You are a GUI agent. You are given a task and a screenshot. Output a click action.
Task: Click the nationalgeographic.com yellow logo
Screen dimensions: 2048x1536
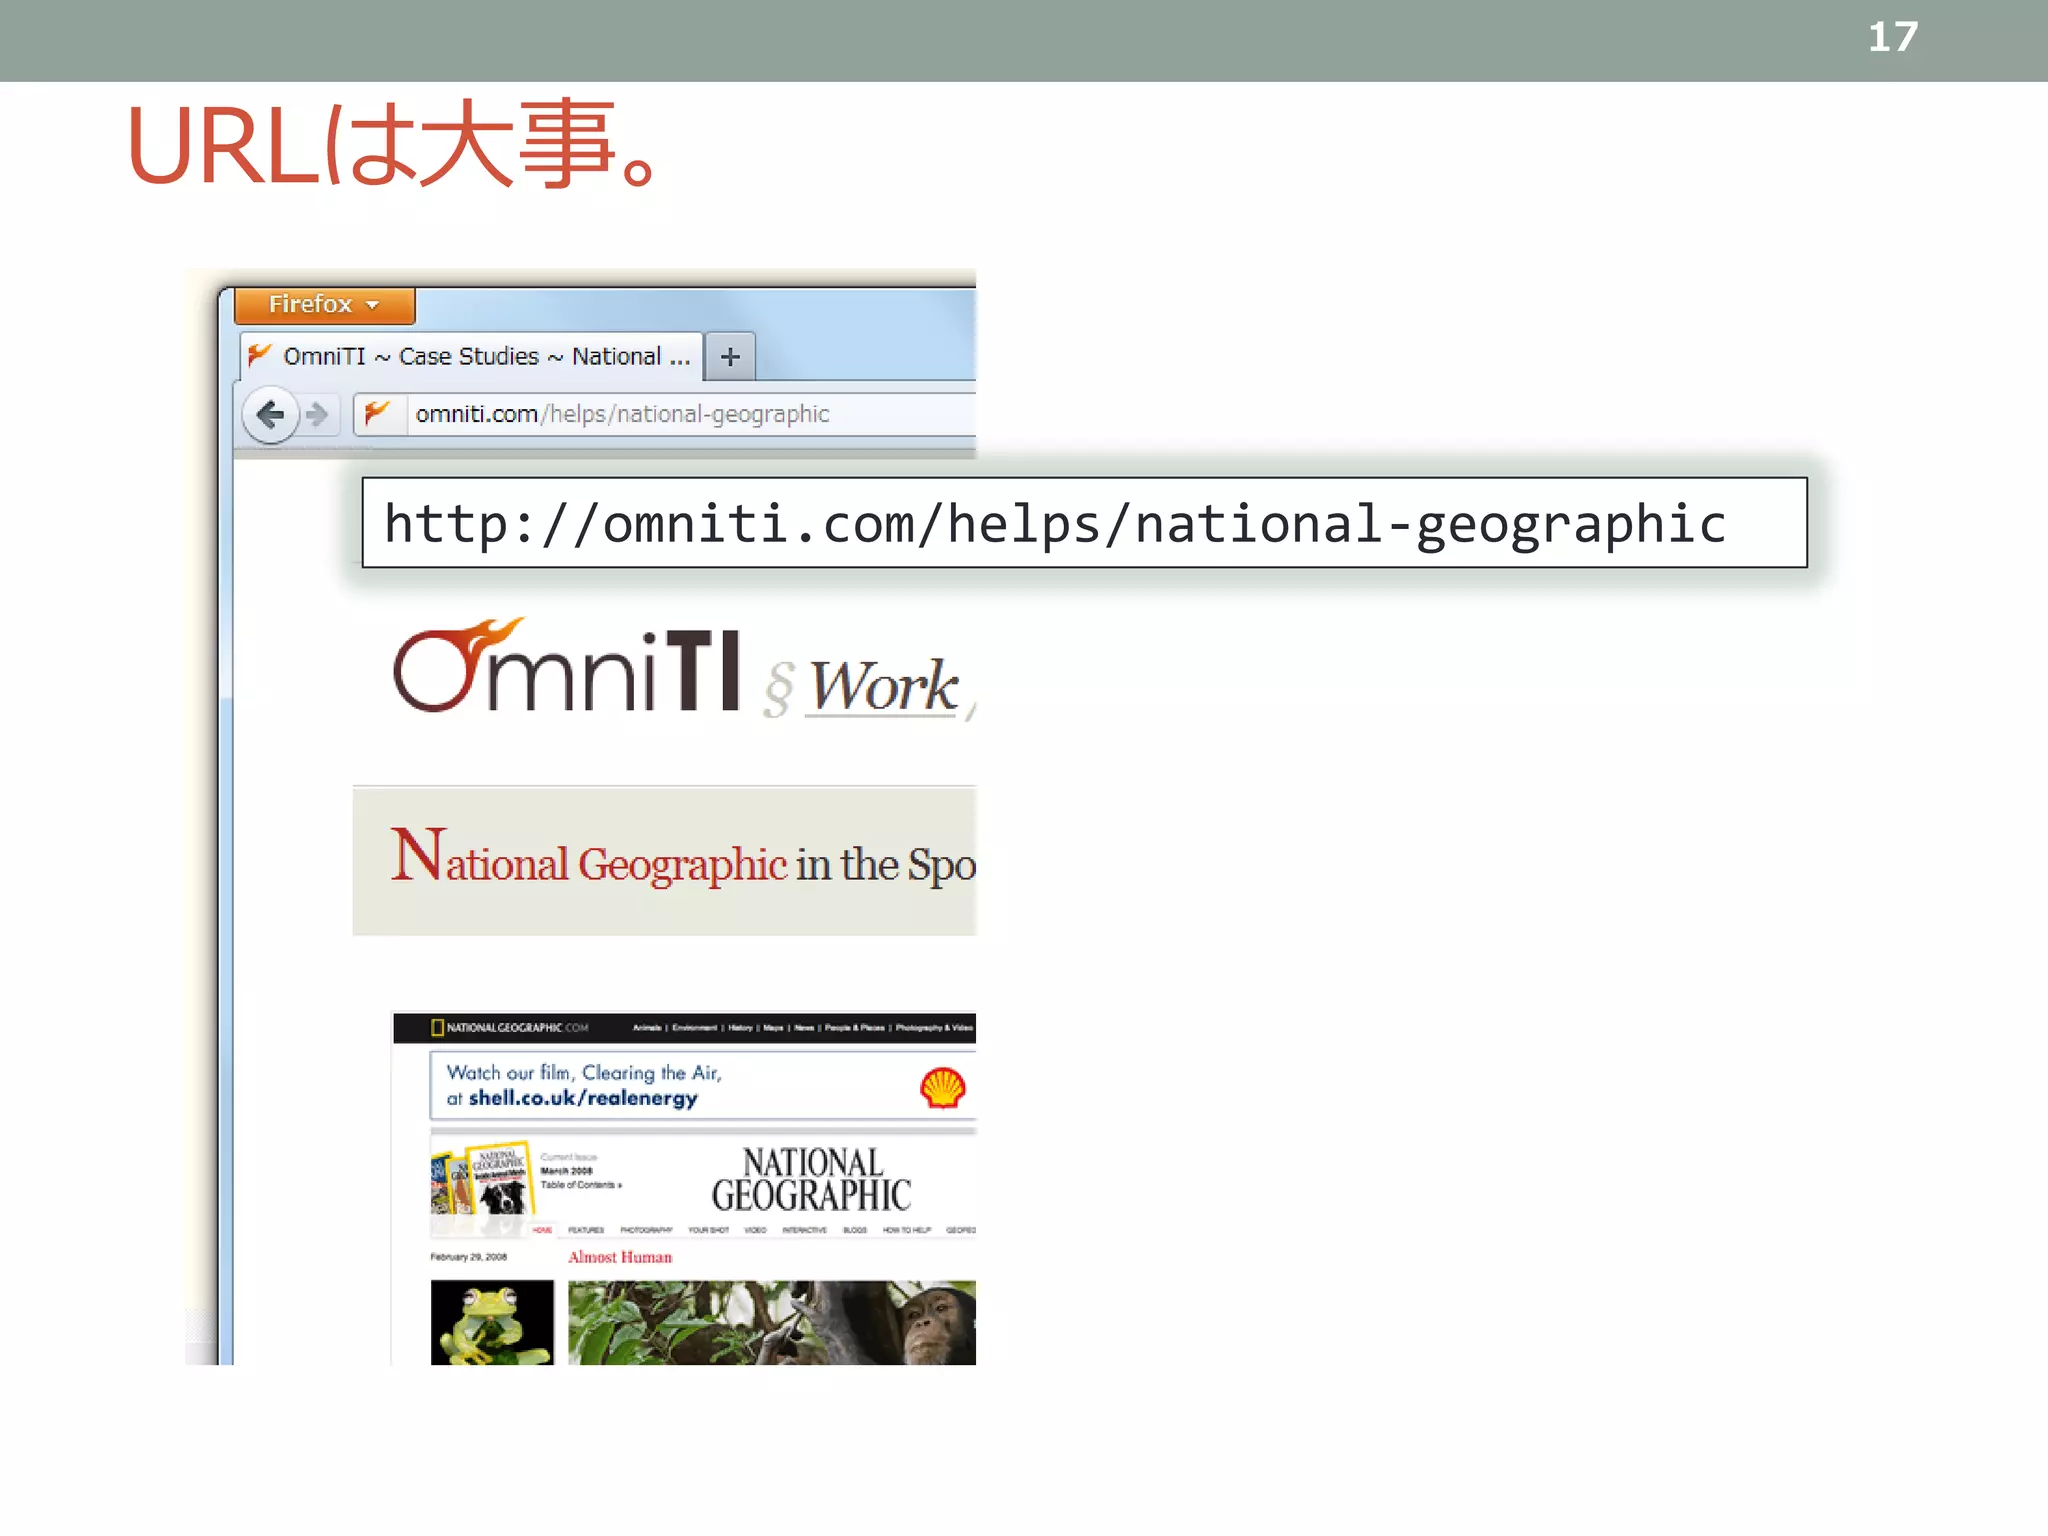[x=510, y=1027]
